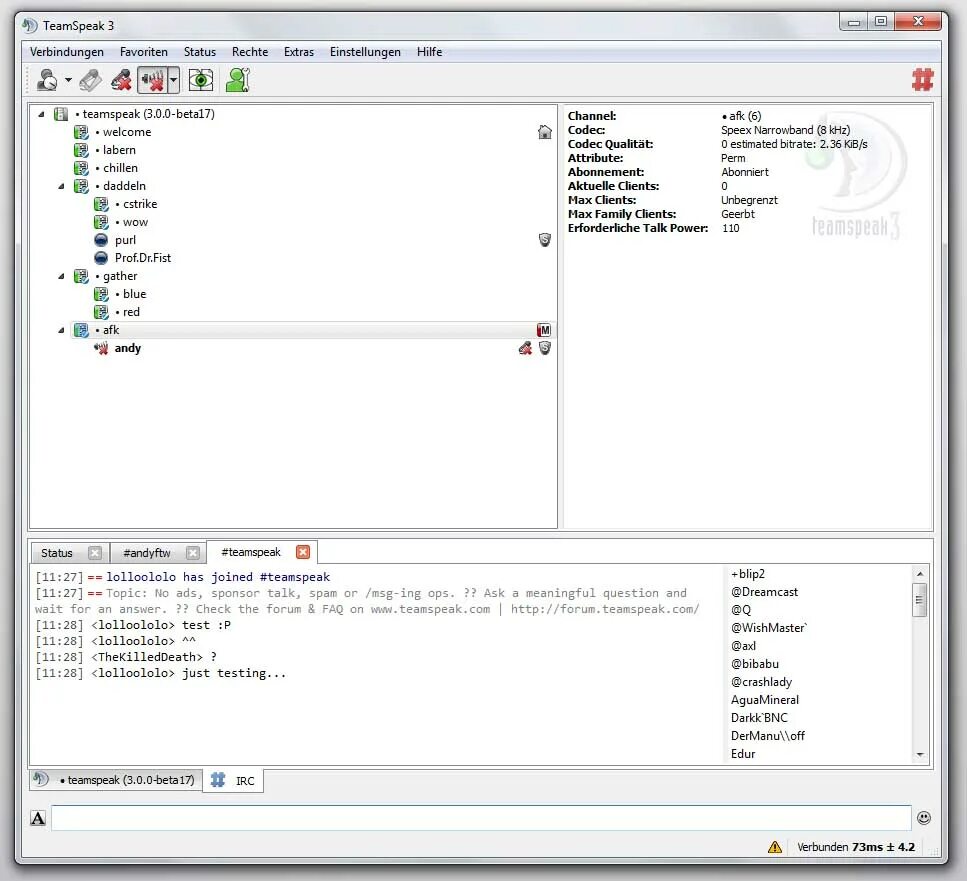Click the IRC user list scrollbar thumb
The width and height of the screenshot is (967, 881).
click(920, 600)
